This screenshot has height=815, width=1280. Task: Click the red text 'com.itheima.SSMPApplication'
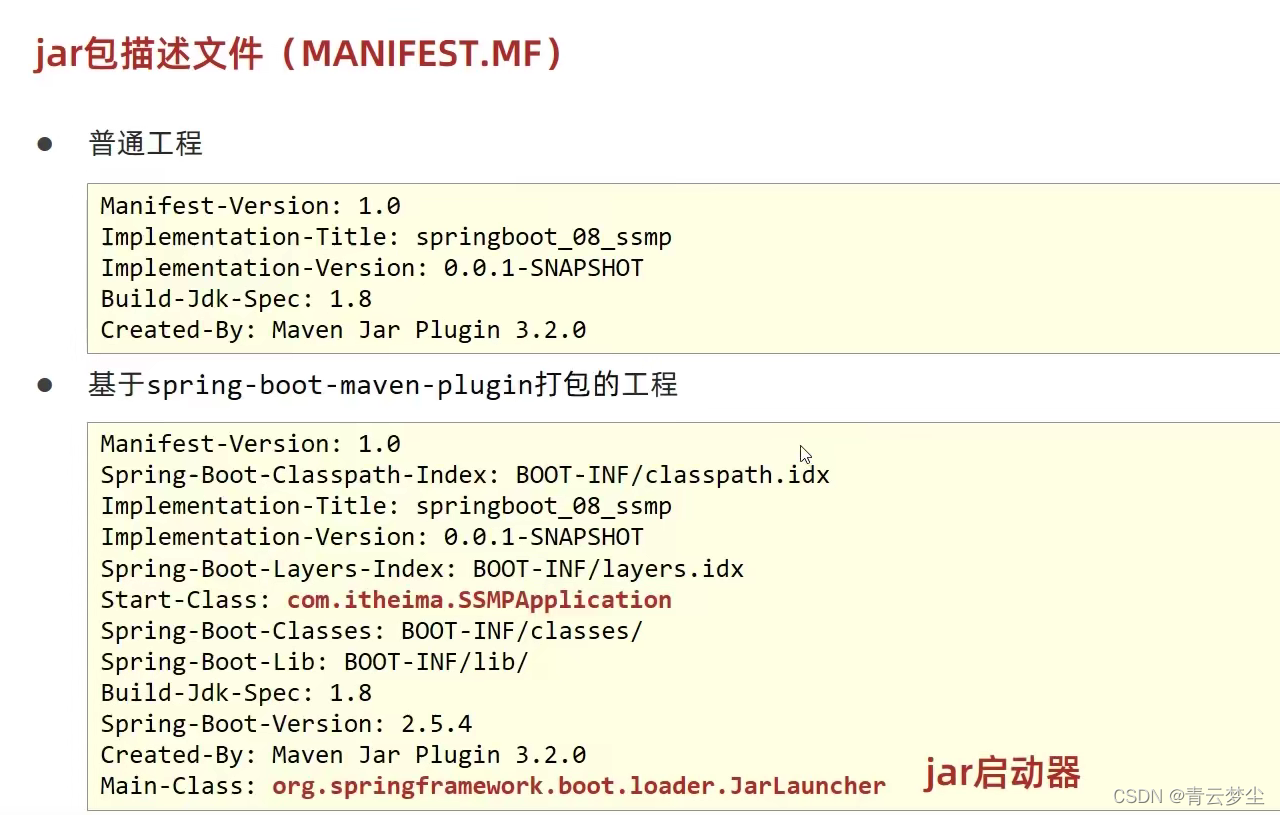tap(479, 600)
